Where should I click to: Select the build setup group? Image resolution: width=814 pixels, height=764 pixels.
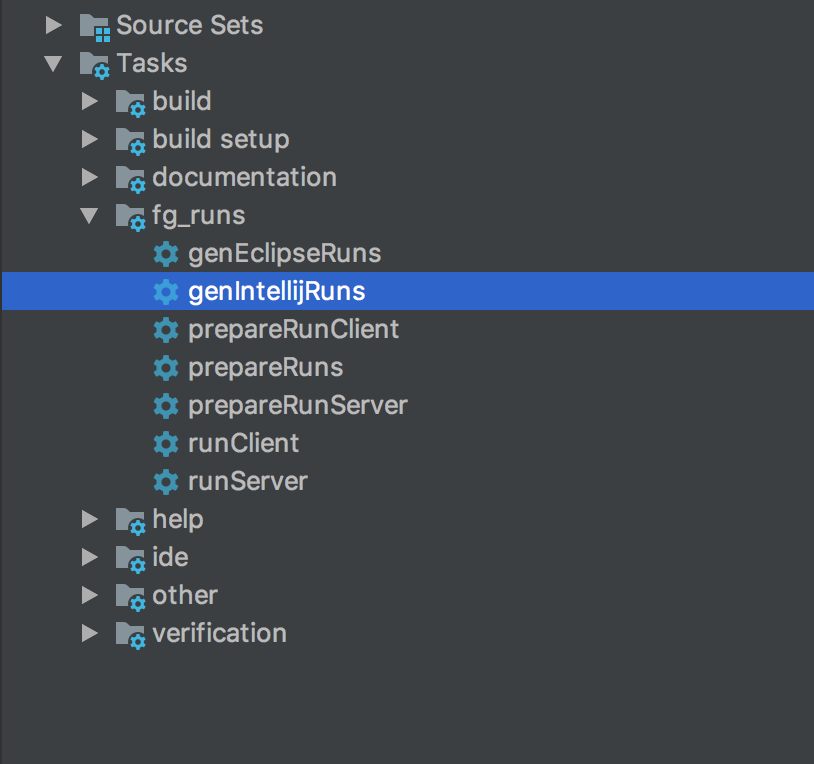tap(221, 139)
